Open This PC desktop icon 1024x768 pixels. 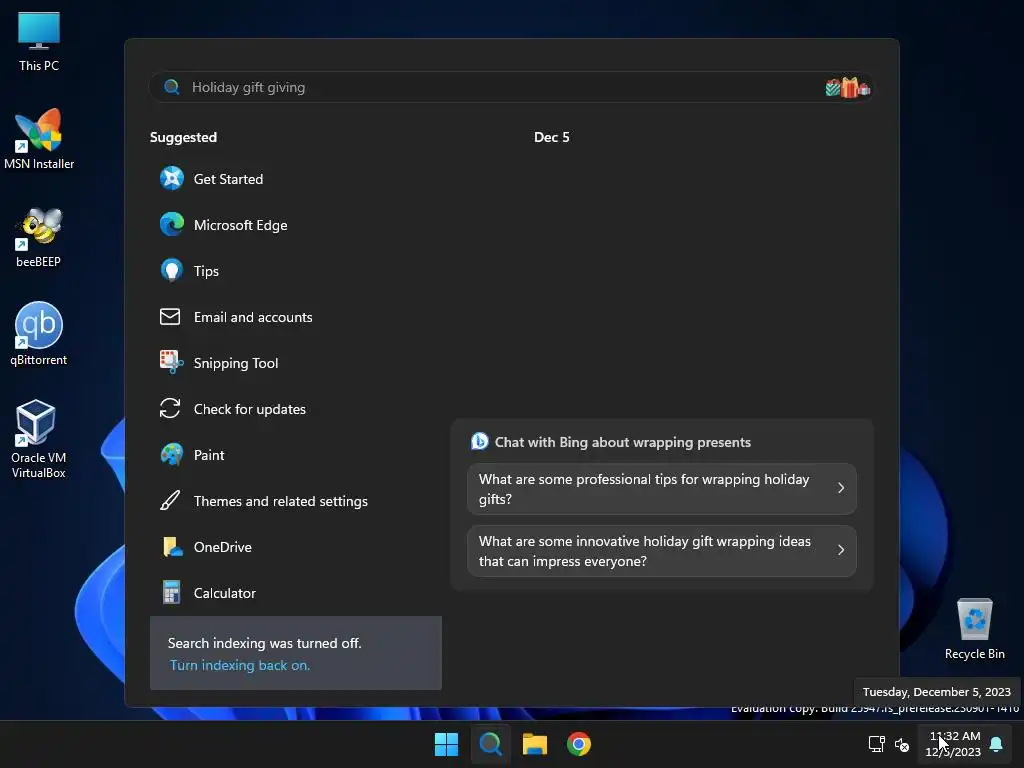click(x=39, y=42)
